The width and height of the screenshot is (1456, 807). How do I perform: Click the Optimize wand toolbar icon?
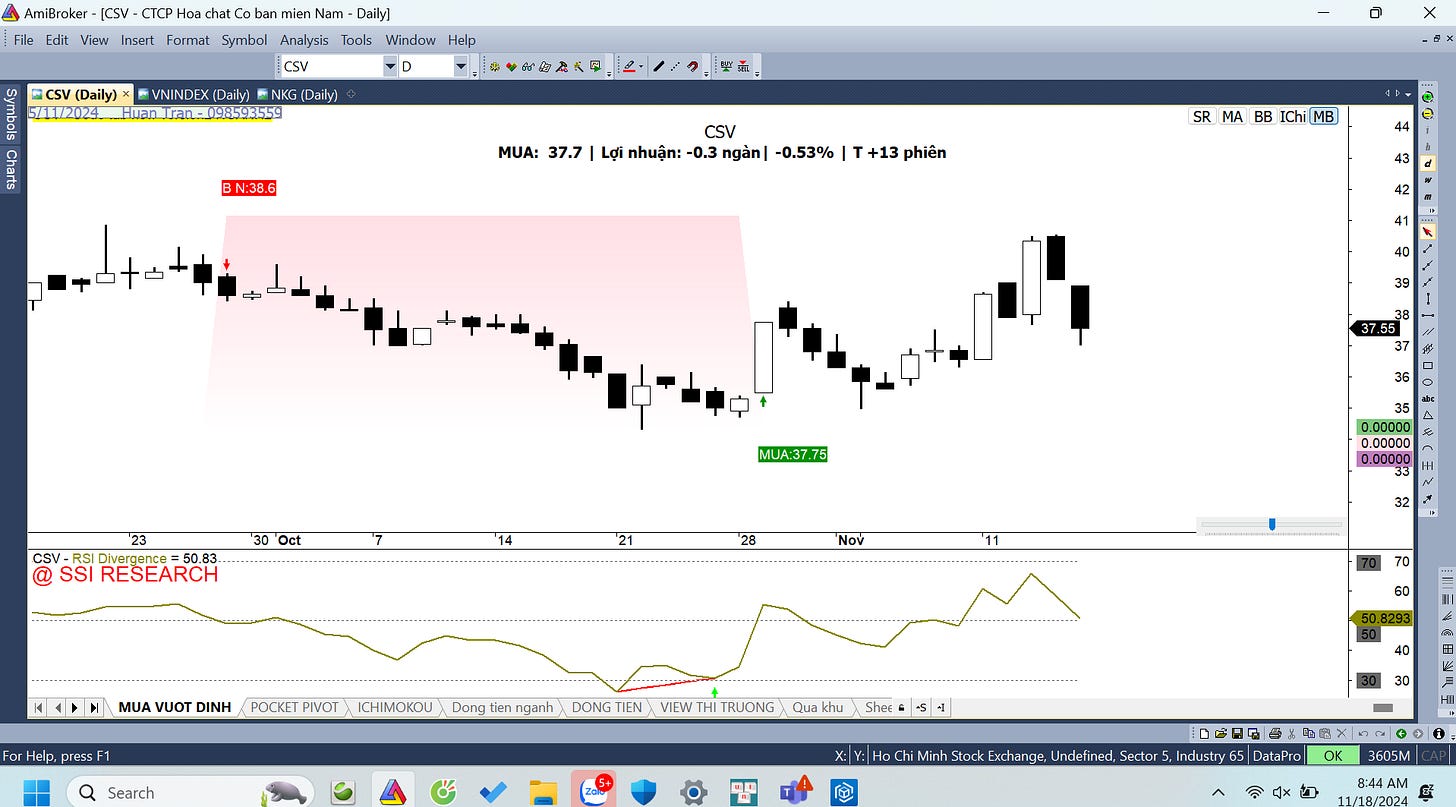point(579,67)
